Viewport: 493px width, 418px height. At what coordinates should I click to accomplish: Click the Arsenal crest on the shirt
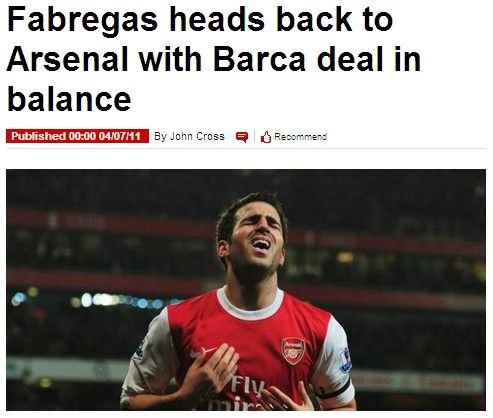pyautogui.click(x=293, y=351)
